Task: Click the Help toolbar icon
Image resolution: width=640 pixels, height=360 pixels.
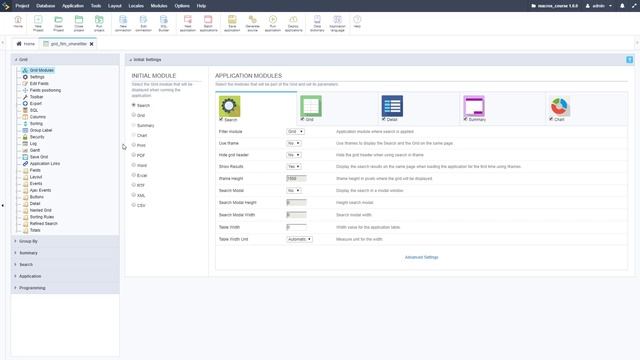Action: [357, 22]
